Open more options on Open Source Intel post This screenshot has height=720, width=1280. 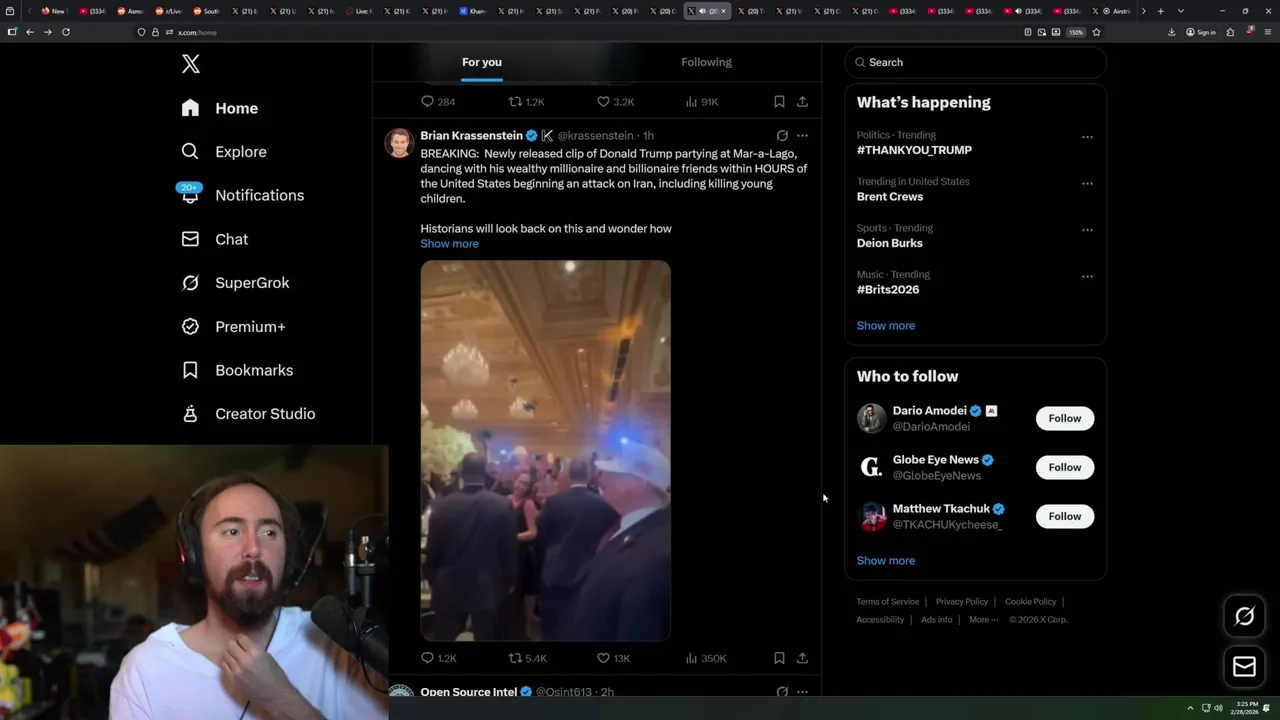point(802,691)
